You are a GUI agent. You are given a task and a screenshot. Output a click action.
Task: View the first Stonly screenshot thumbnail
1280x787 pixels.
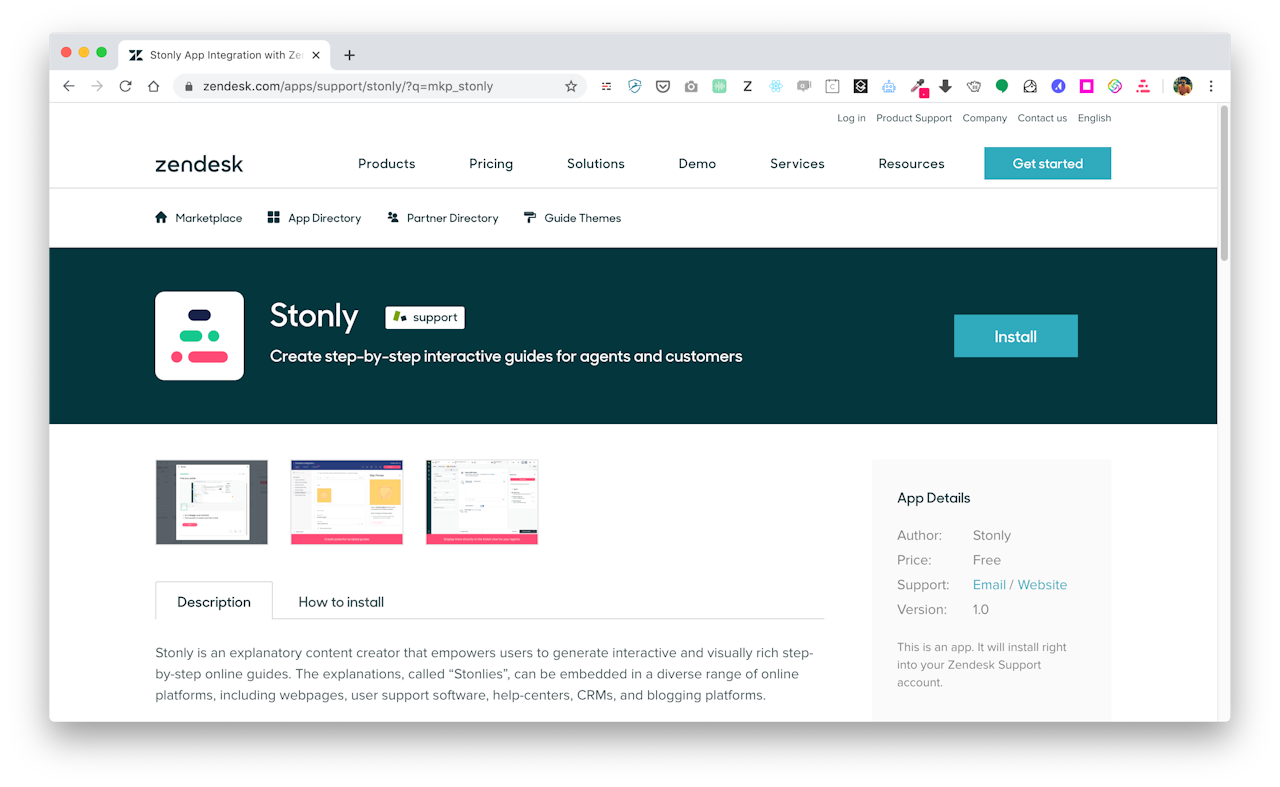(x=211, y=501)
